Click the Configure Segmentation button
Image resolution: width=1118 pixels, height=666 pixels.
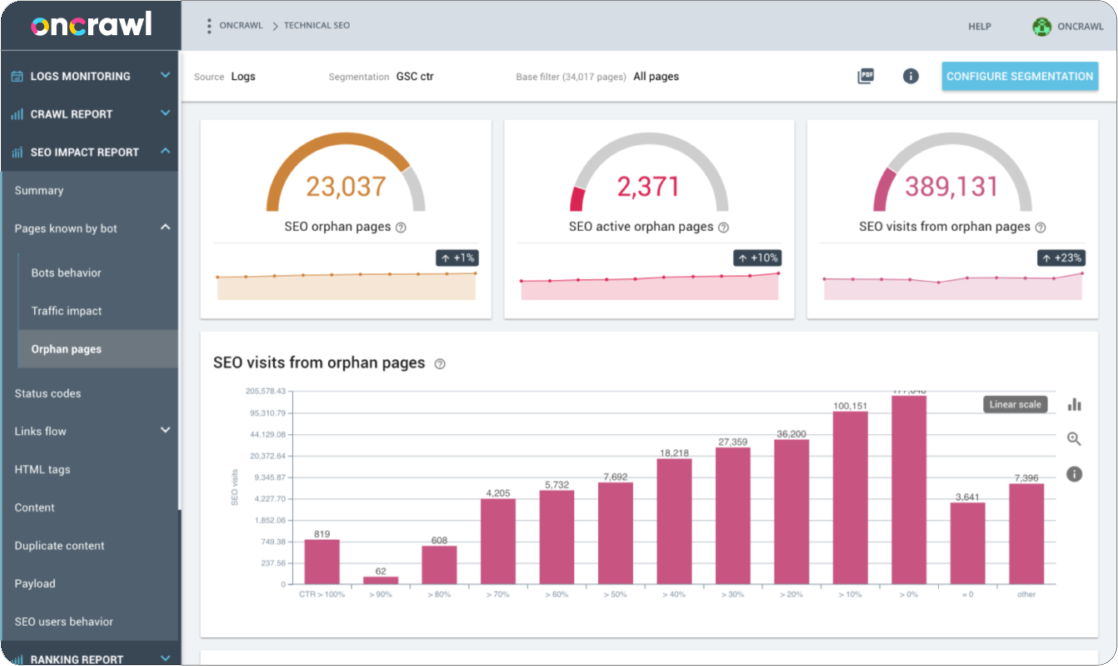pos(1019,76)
